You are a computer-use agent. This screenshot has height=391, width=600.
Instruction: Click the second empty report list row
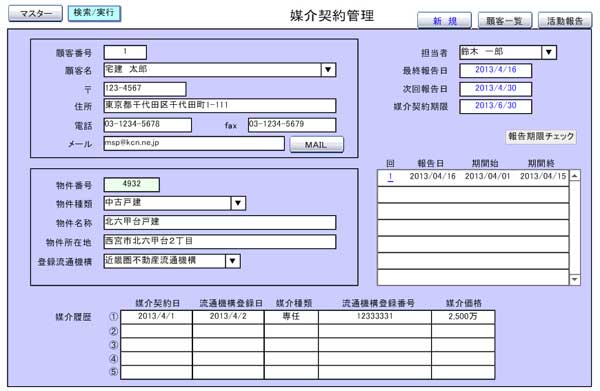point(473,211)
